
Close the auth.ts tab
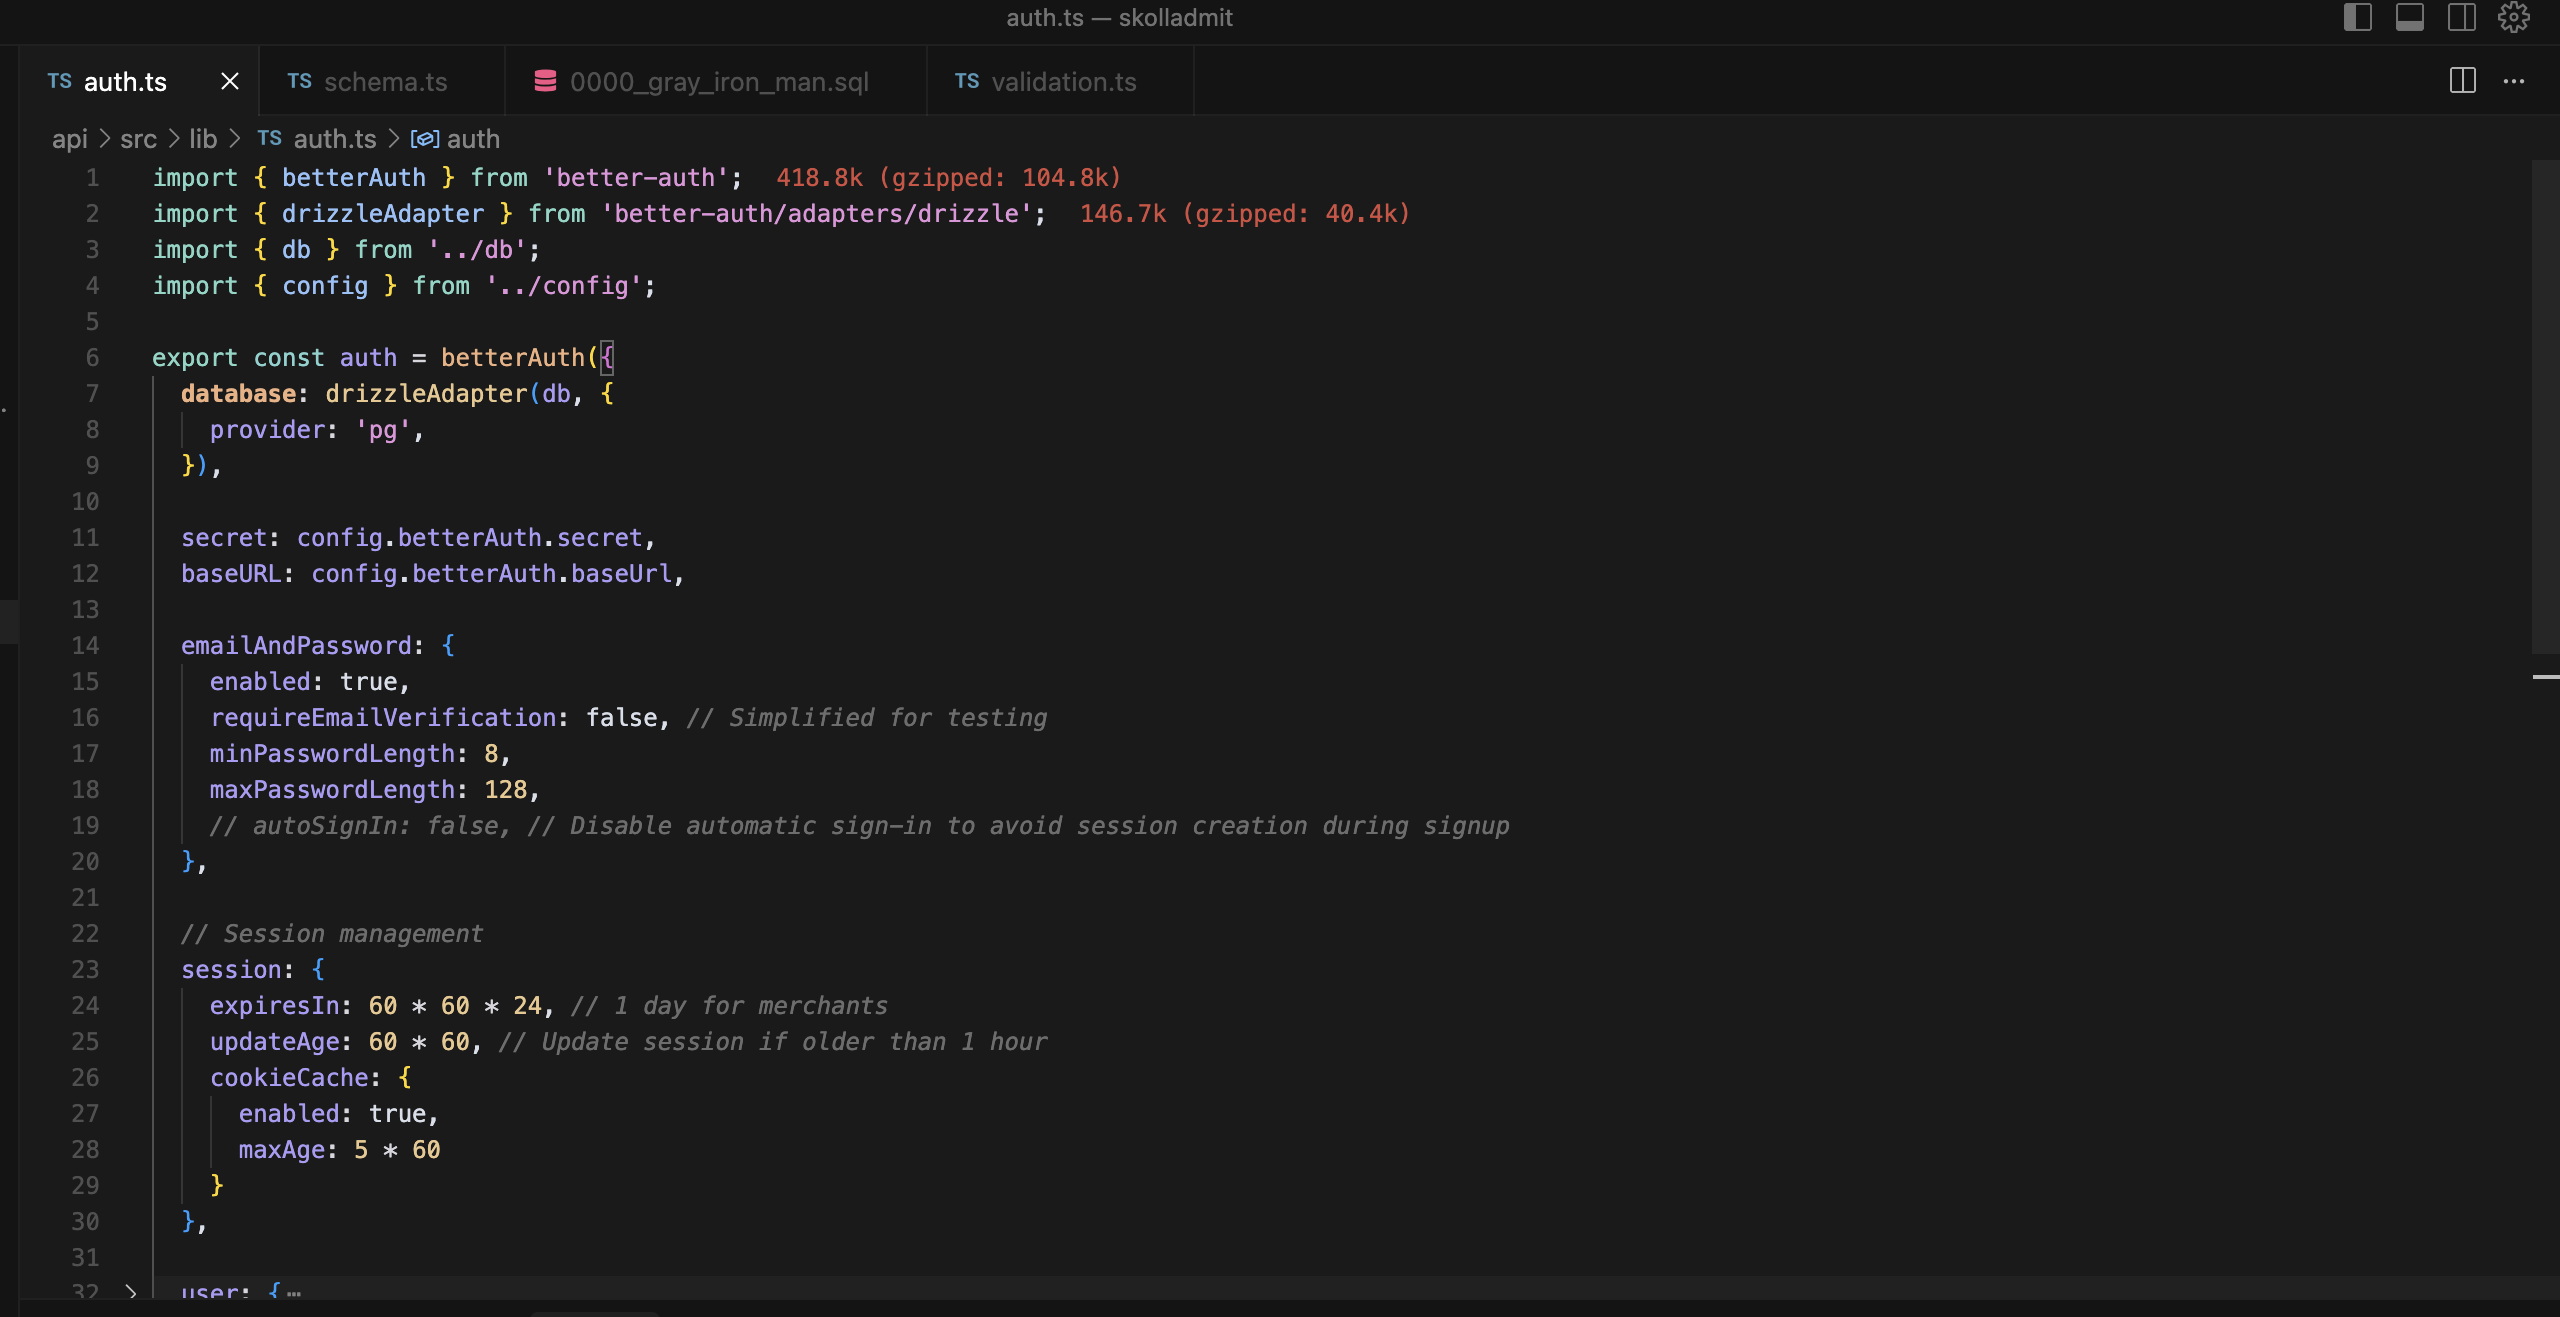(230, 81)
